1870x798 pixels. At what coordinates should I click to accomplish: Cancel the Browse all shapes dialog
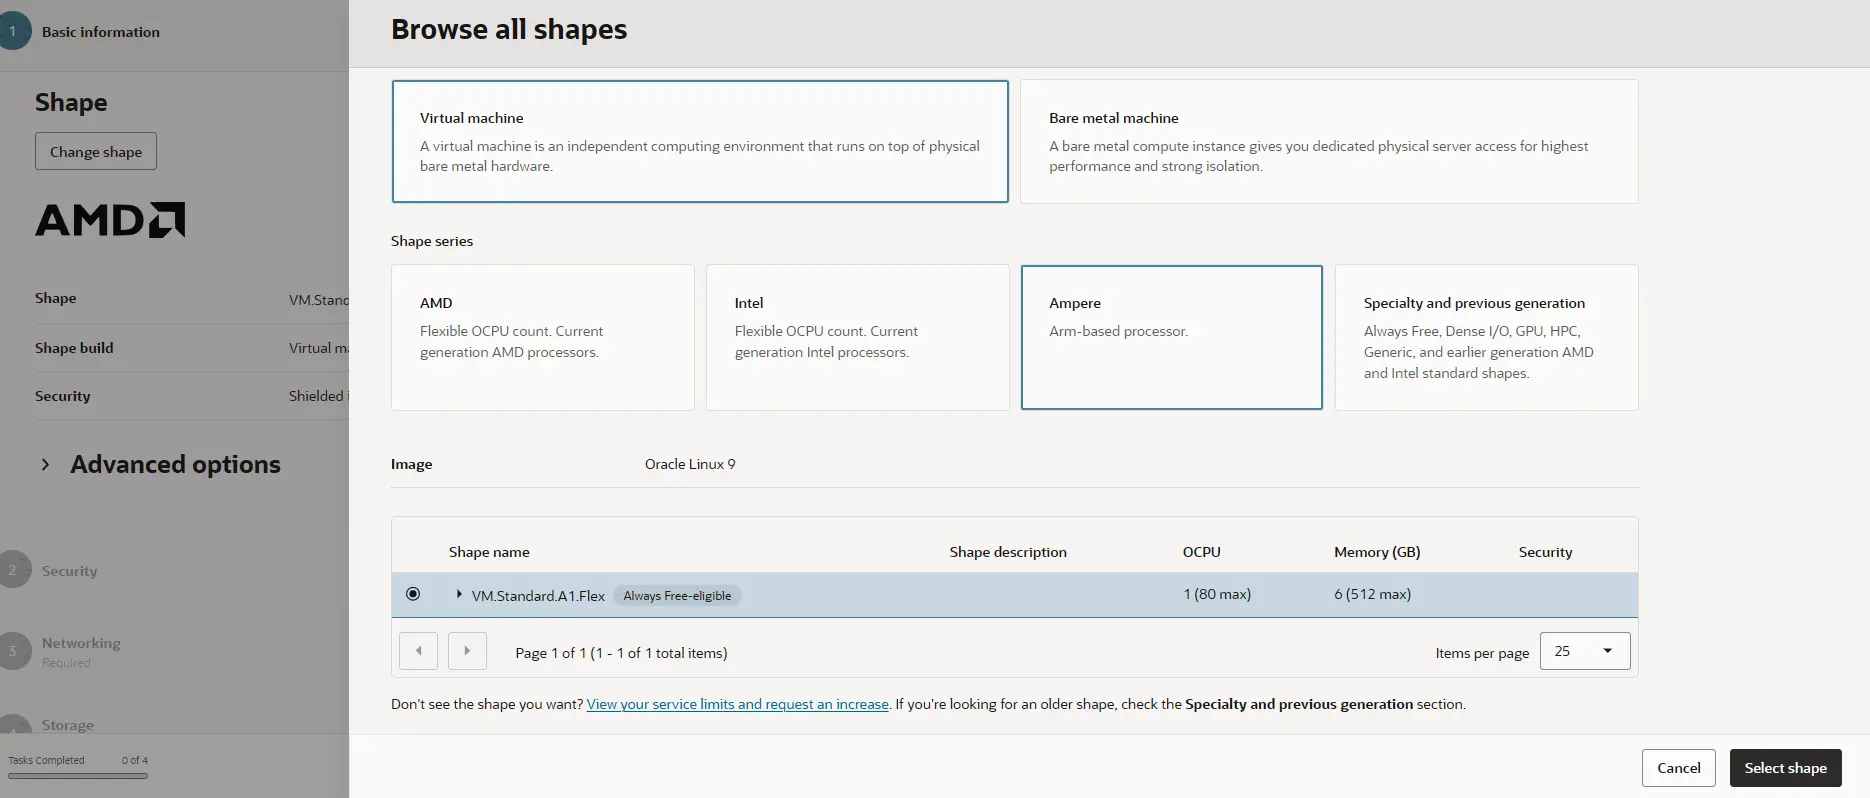(1678, 768)
